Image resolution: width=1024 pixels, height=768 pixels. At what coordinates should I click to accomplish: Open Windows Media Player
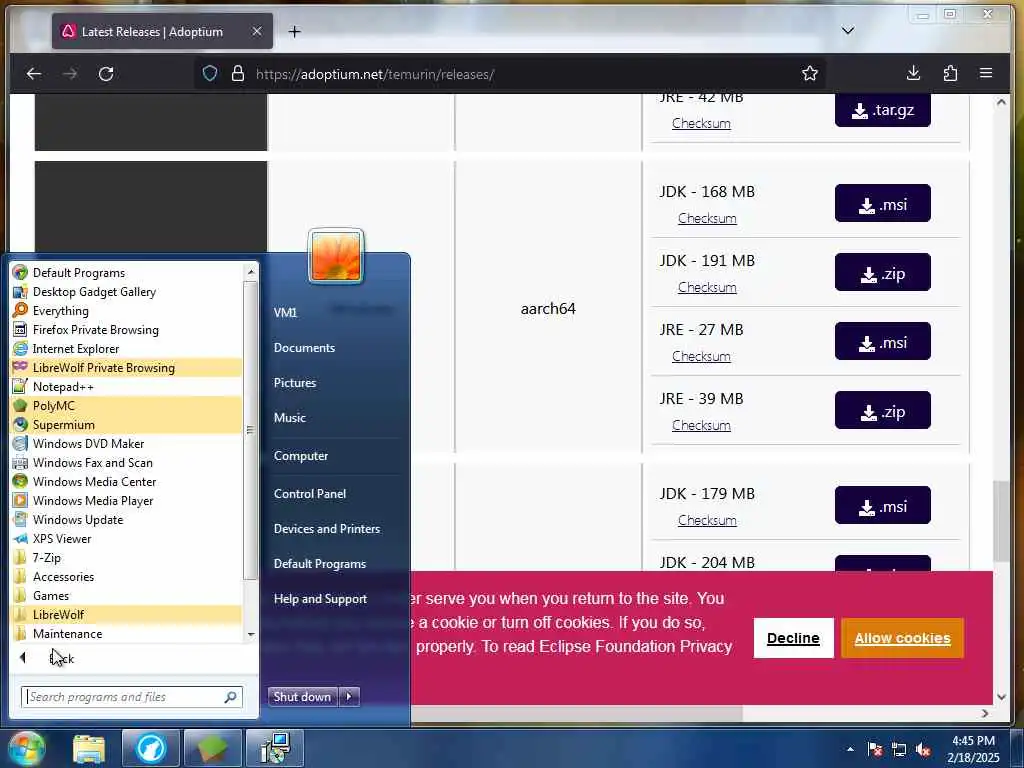click(93, 500)
